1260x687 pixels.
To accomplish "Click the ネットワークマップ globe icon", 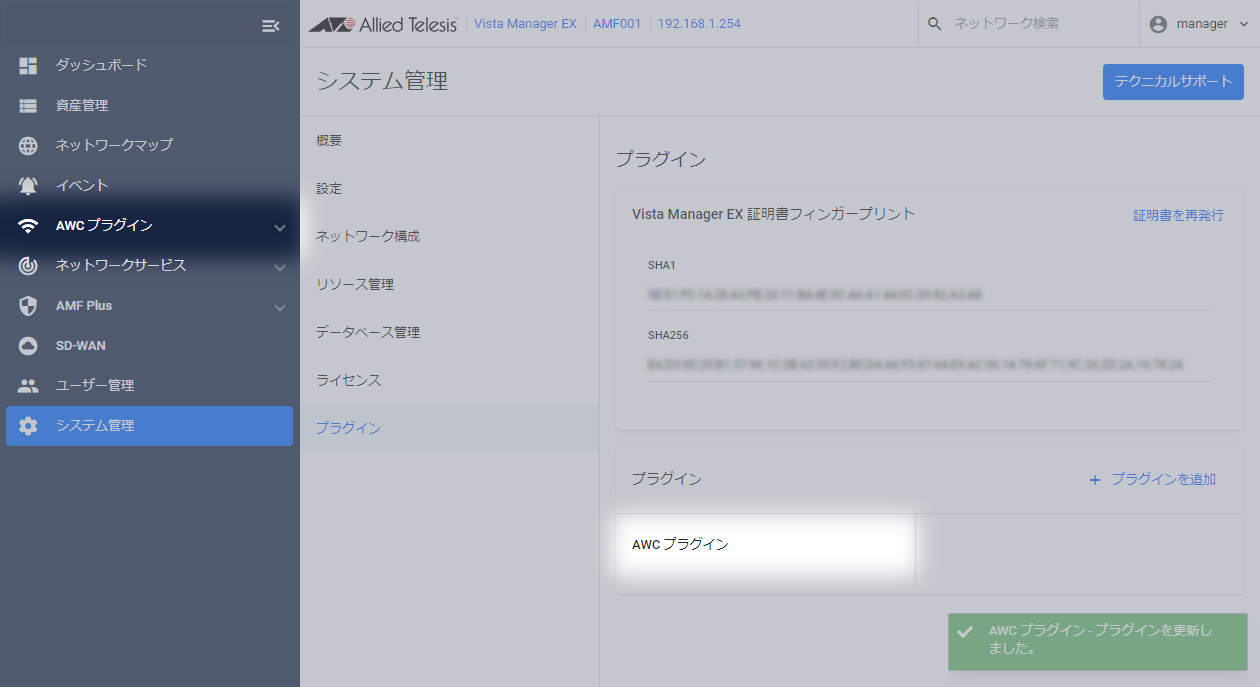I will point(28,145).
